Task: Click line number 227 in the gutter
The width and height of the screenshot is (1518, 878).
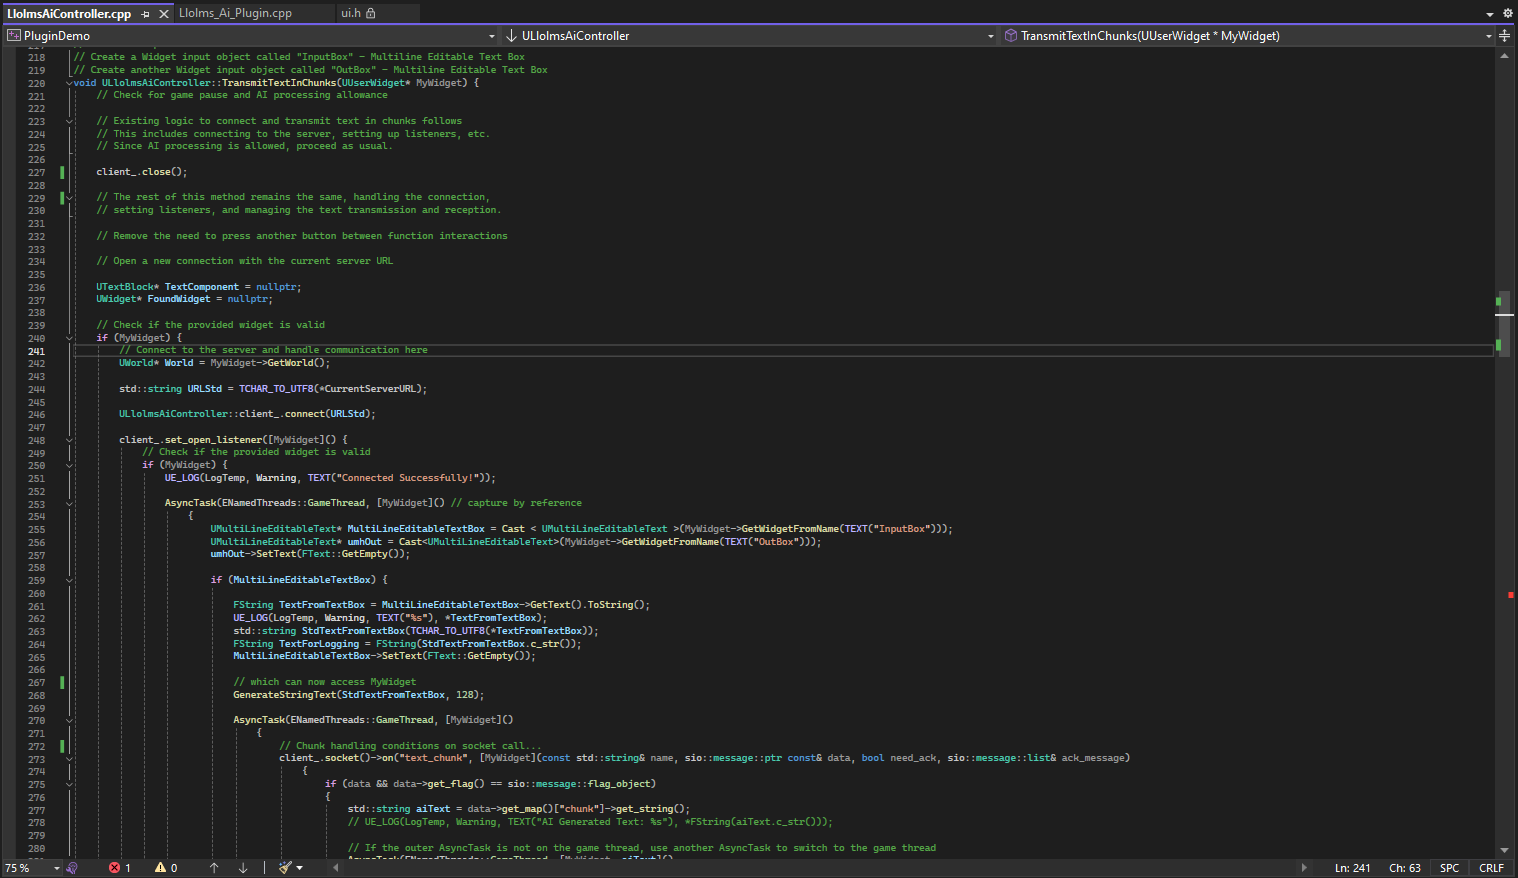Action: pyautogui.click(x=36, y=173)
